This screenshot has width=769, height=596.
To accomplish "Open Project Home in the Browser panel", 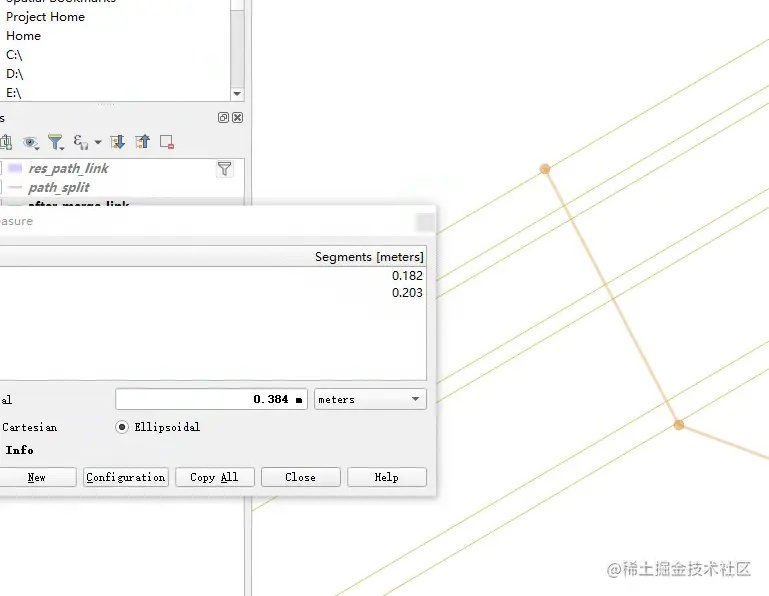I will point(45,17).
